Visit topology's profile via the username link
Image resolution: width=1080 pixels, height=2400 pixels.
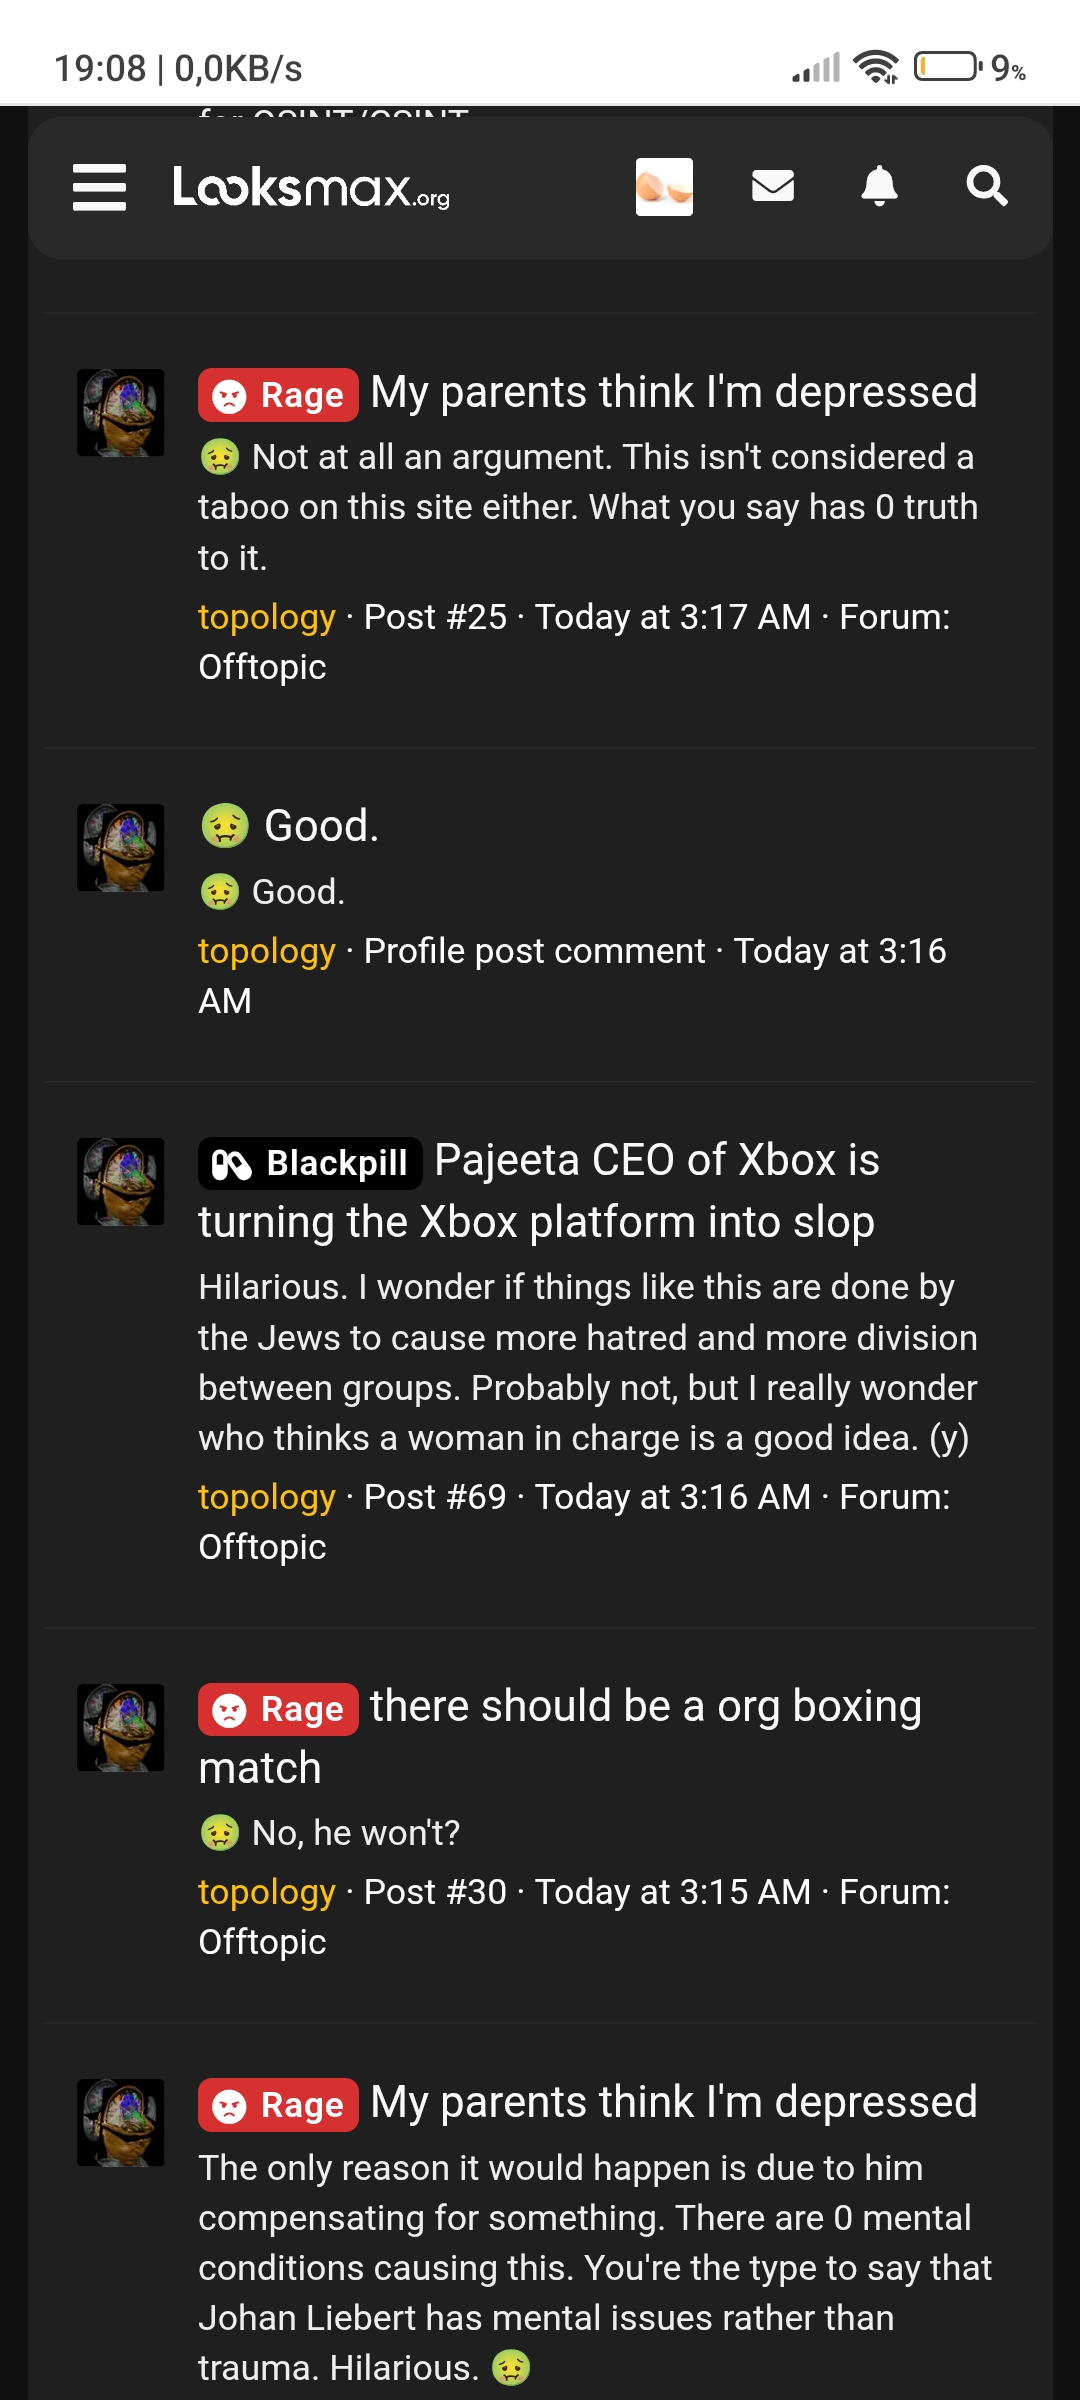[266, 617]
